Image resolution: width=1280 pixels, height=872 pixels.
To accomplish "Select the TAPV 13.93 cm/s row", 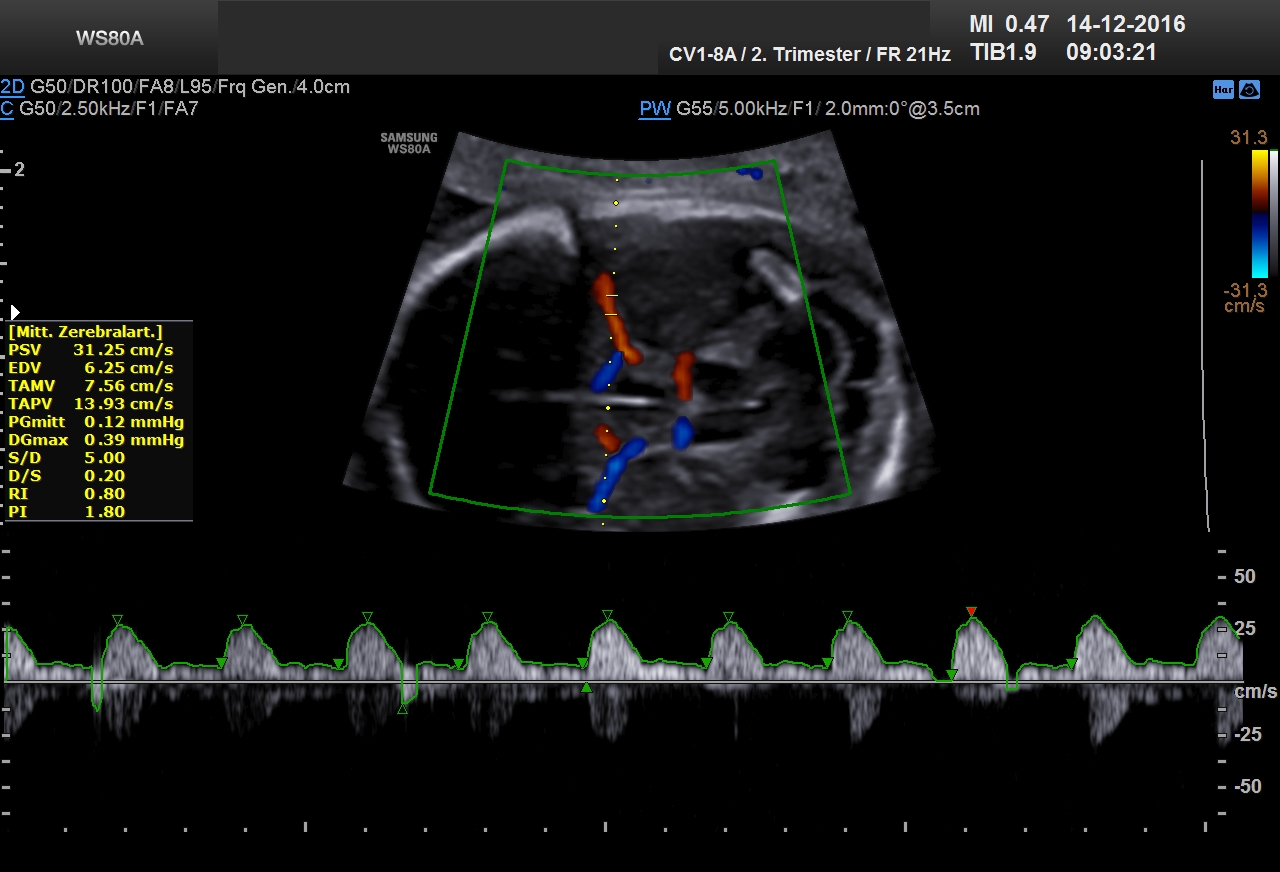I will tap(91, 403).
